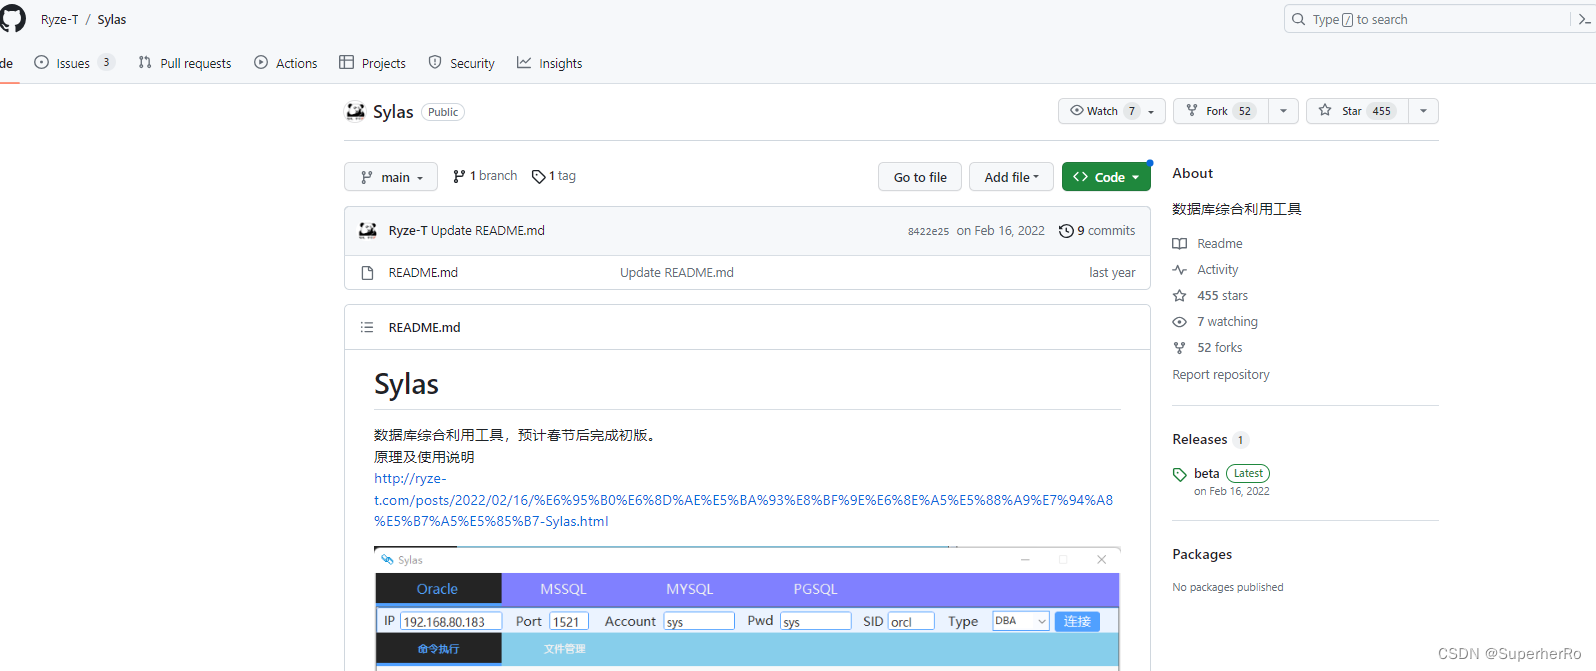Click the 'last year' timestamp text
Image resolution: width=1596 pixels, height=671 pixels.
(1112, 273)
